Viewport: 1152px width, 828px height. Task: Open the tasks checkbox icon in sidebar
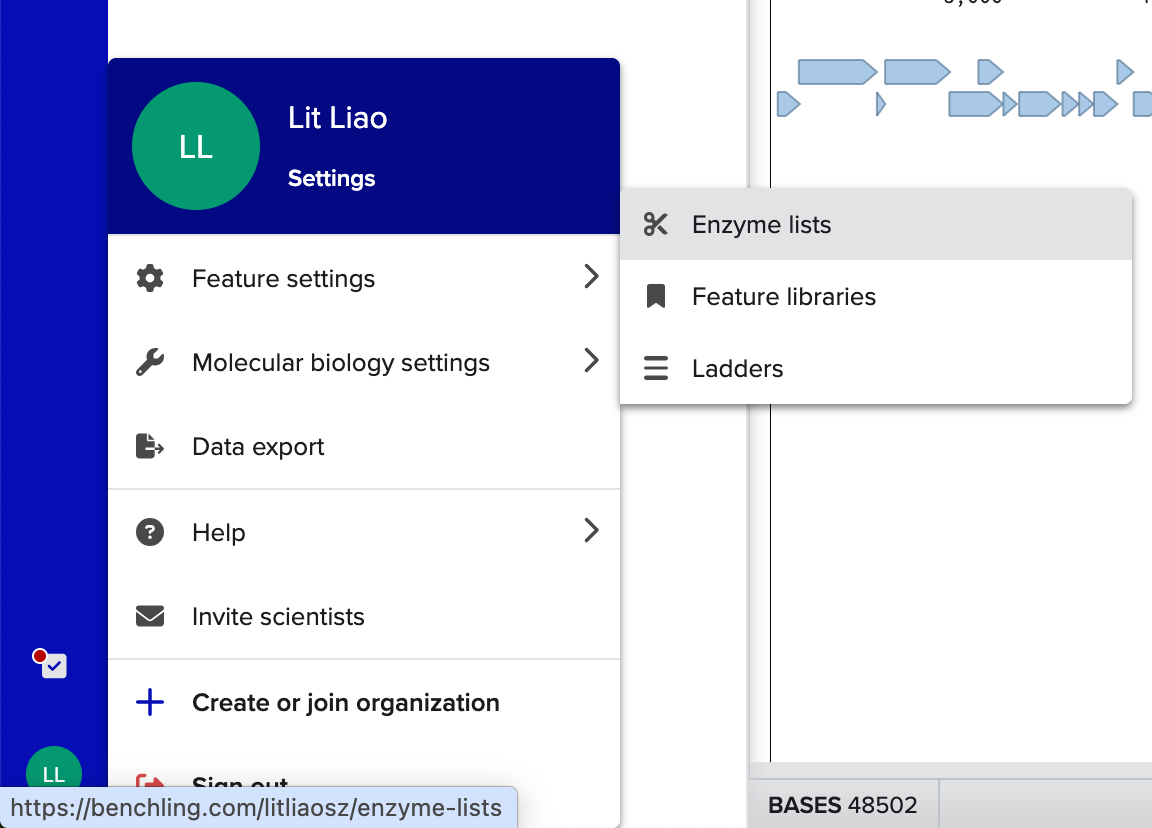pos(54,665)
